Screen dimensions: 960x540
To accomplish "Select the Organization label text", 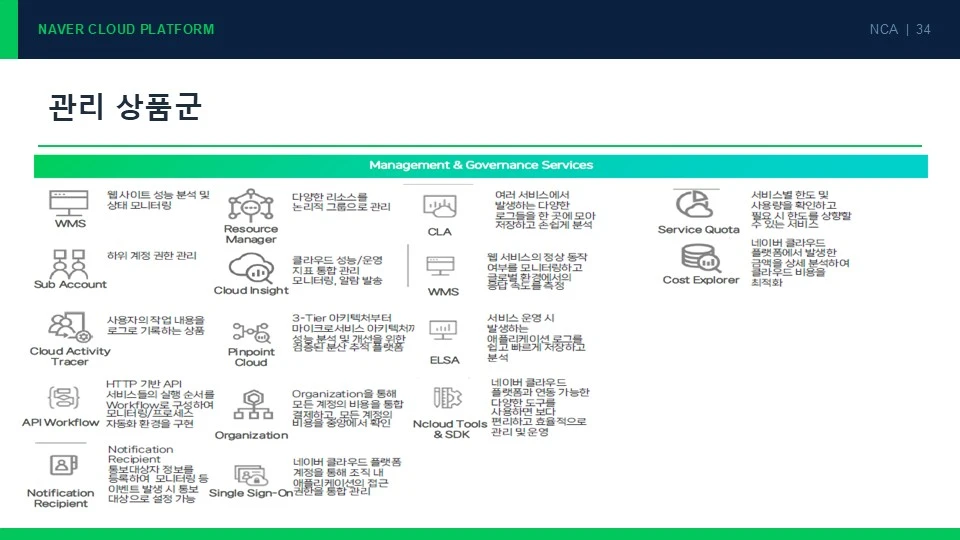I will coord(251,435).
